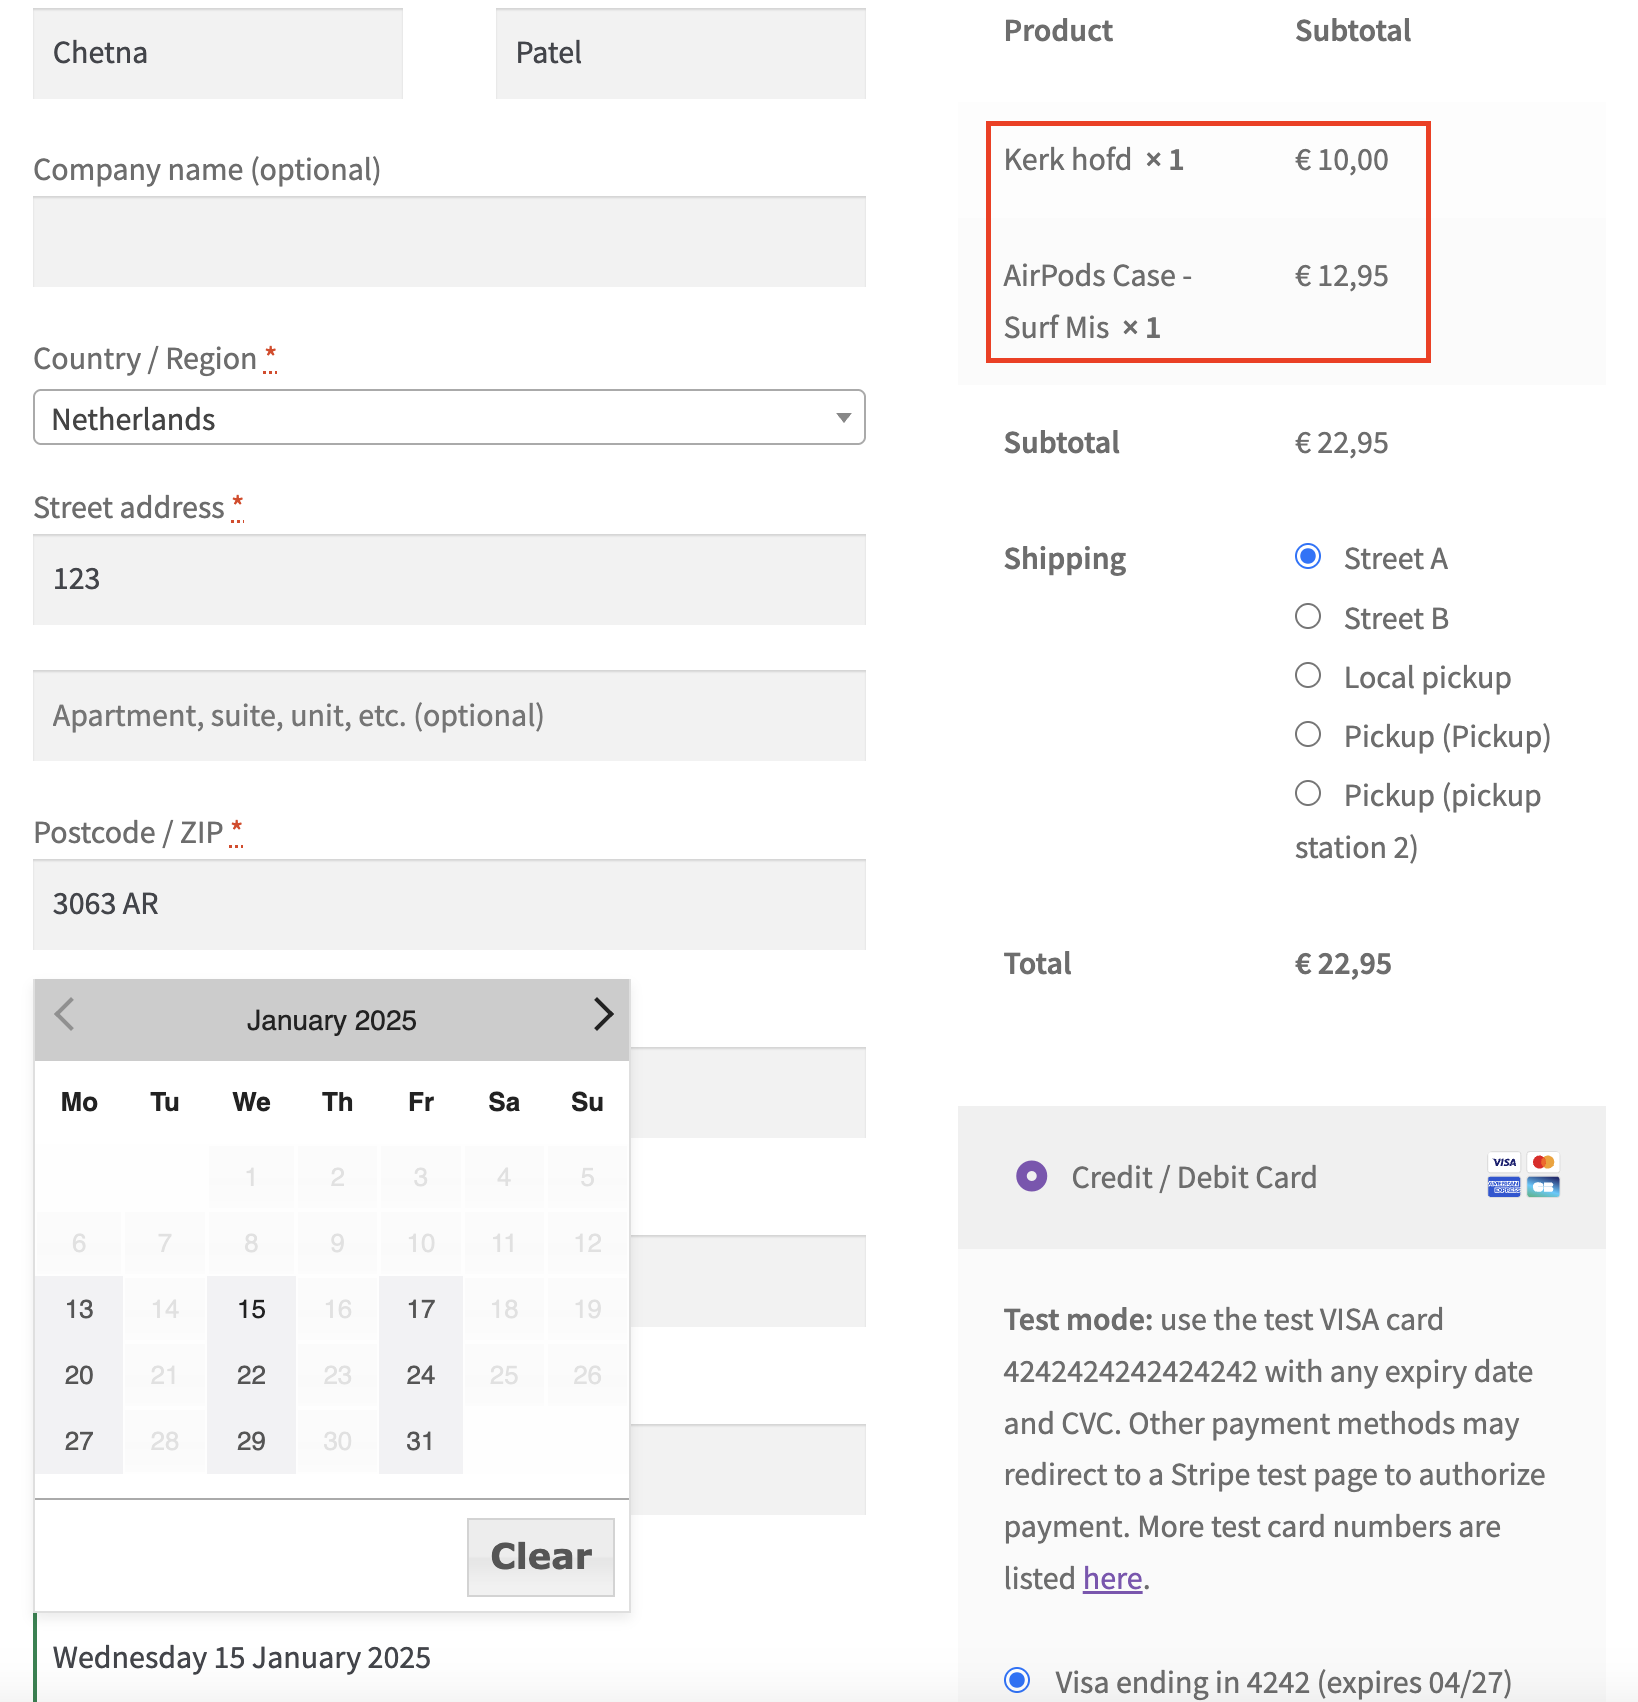Click the Company name input field
The width and height of the screenshot is (1638, 1702).
(449, 242)
